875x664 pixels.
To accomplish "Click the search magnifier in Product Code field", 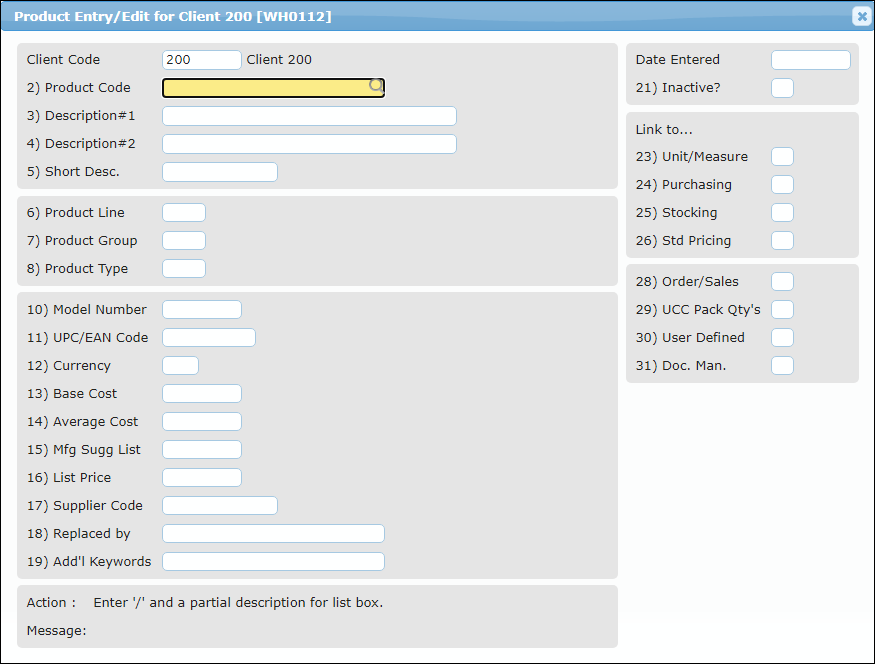I will 376,87.
